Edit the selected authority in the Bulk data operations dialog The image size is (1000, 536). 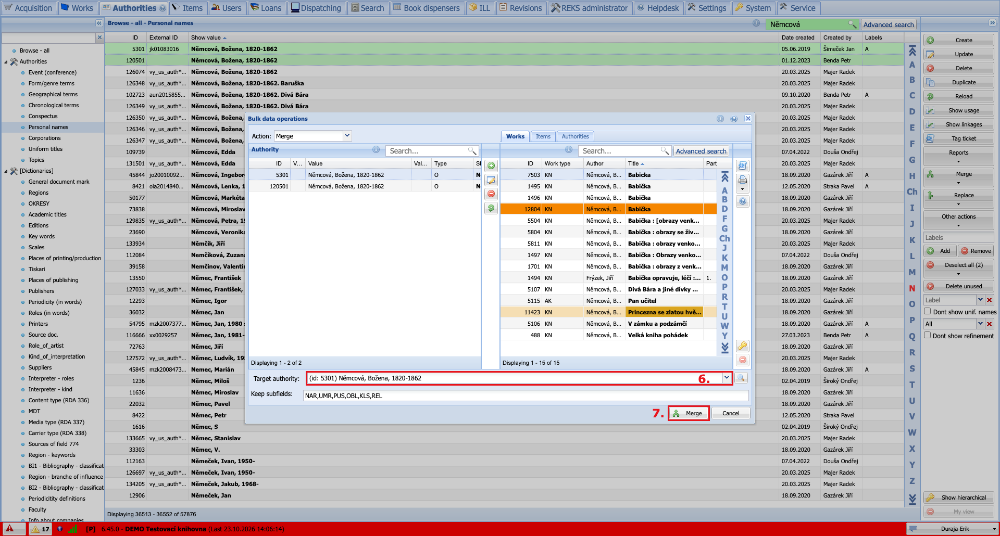pyautogui.click(x=491, y=180)
